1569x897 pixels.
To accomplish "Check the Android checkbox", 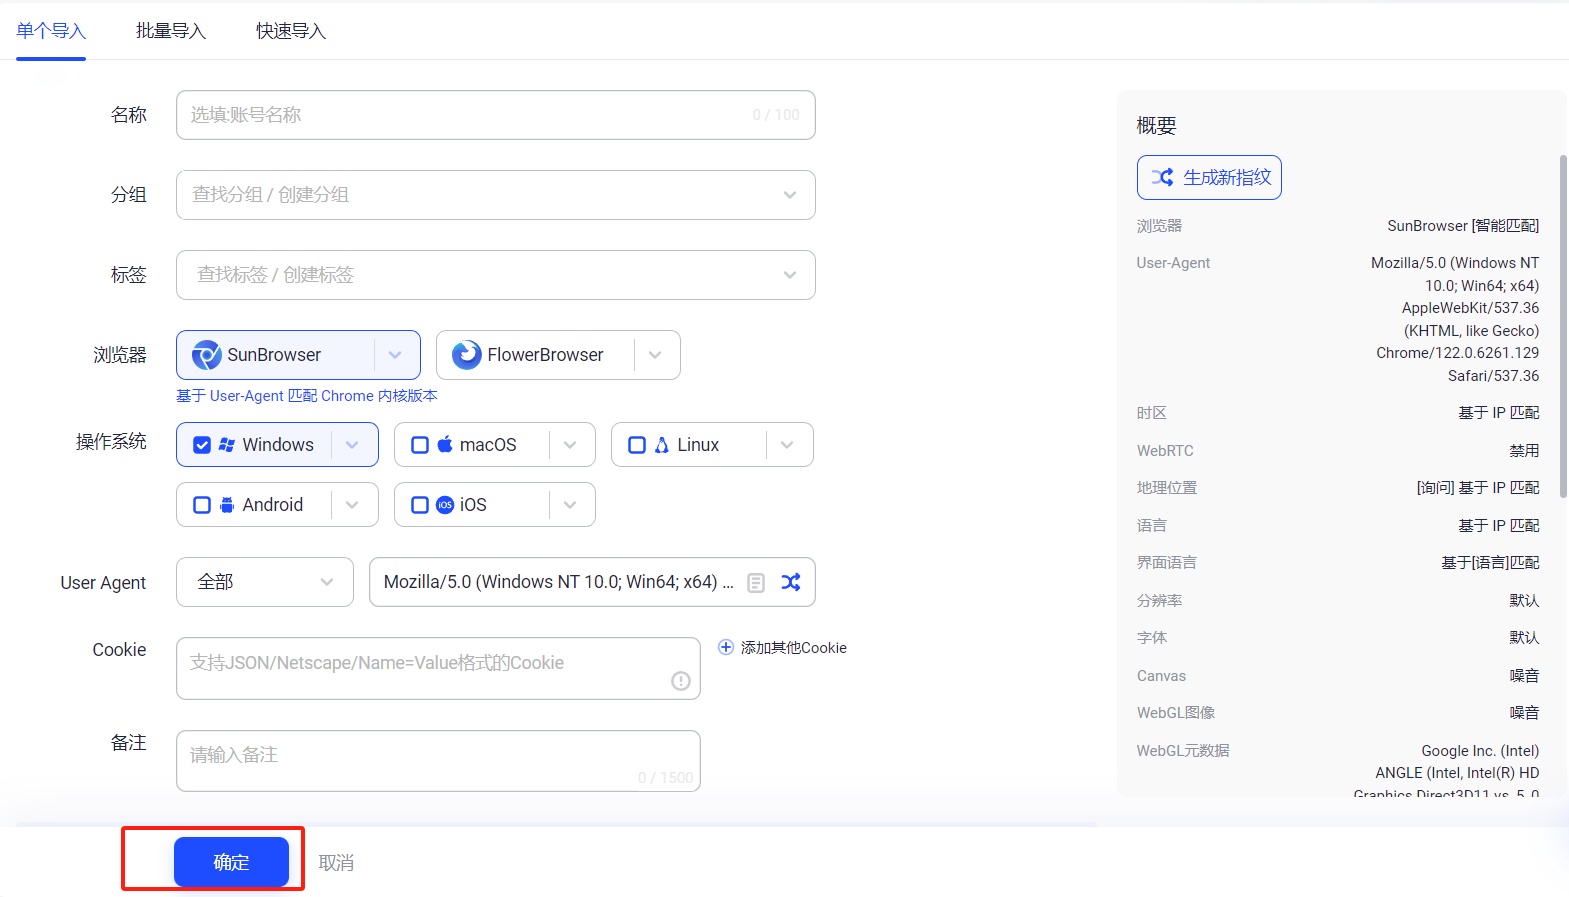I will pyautogui.click(x=202, y=505).
